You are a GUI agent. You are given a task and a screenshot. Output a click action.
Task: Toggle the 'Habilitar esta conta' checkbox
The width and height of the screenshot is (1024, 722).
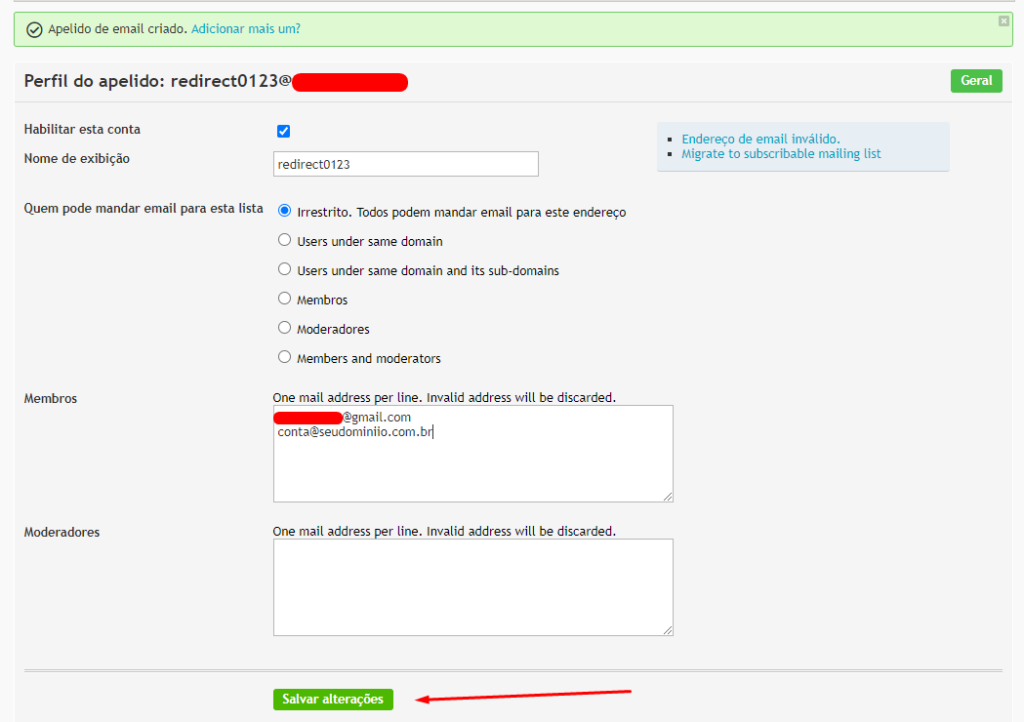283,131
